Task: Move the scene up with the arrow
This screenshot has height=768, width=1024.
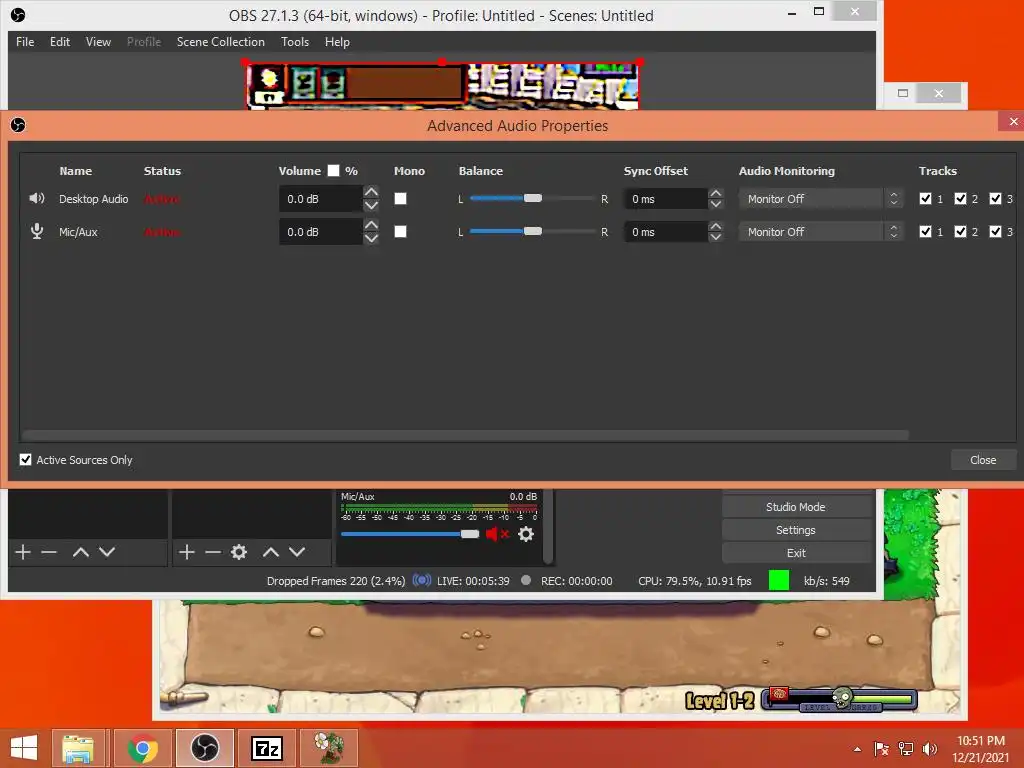Action: (80, 552)
